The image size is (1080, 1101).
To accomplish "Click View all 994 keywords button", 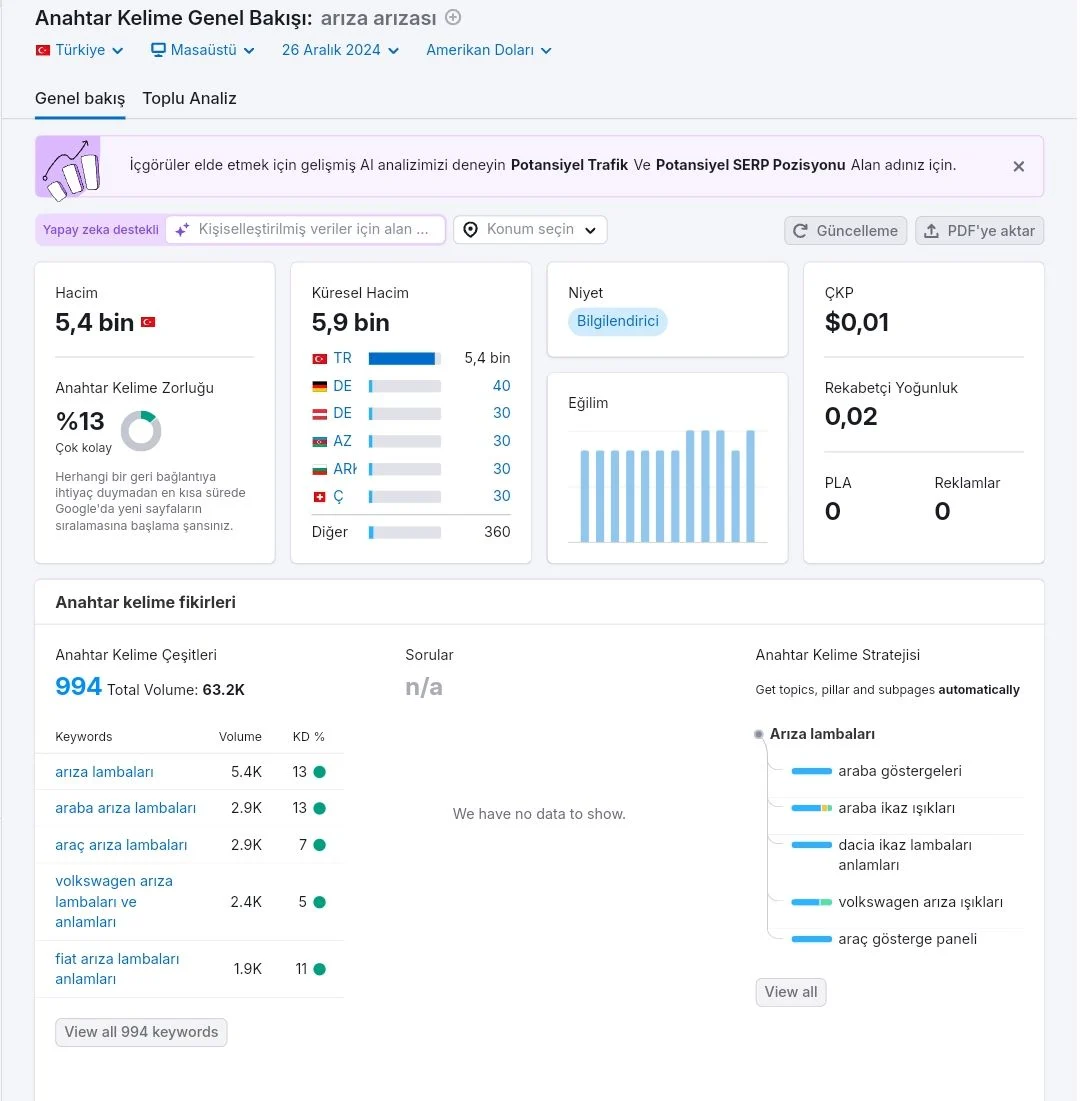I will click(141, 1032).
